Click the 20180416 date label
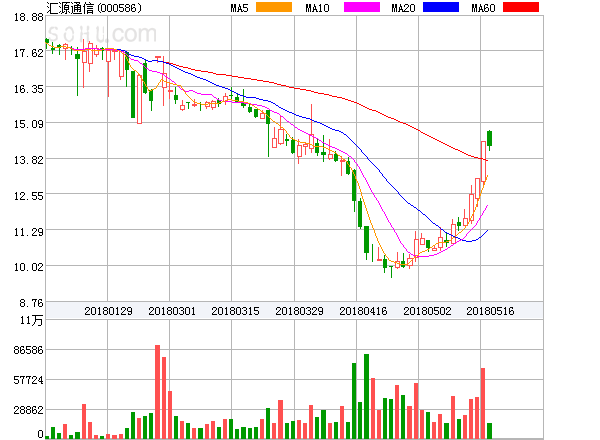This screenshot has width=600, height=440. (363, 311)
